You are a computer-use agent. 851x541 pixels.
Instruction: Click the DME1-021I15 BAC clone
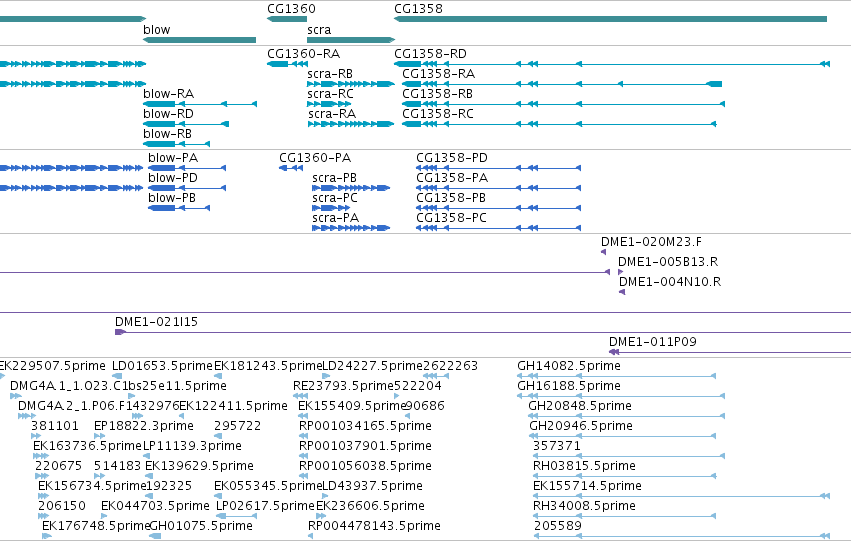coord(483,333)
